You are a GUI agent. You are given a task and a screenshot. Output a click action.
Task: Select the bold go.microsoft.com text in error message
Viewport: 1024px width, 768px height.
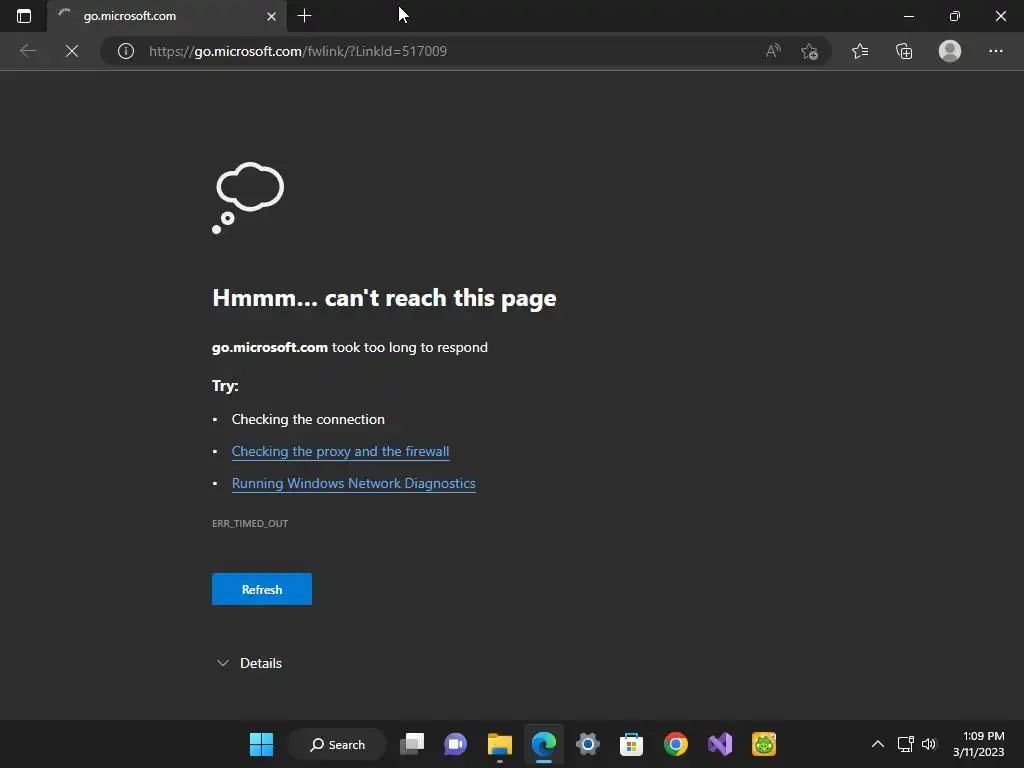click(x=270, y=347)
